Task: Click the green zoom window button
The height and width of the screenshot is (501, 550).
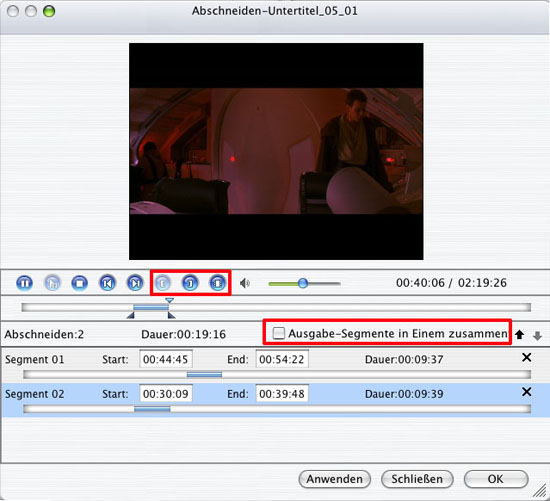Action: 49,11
